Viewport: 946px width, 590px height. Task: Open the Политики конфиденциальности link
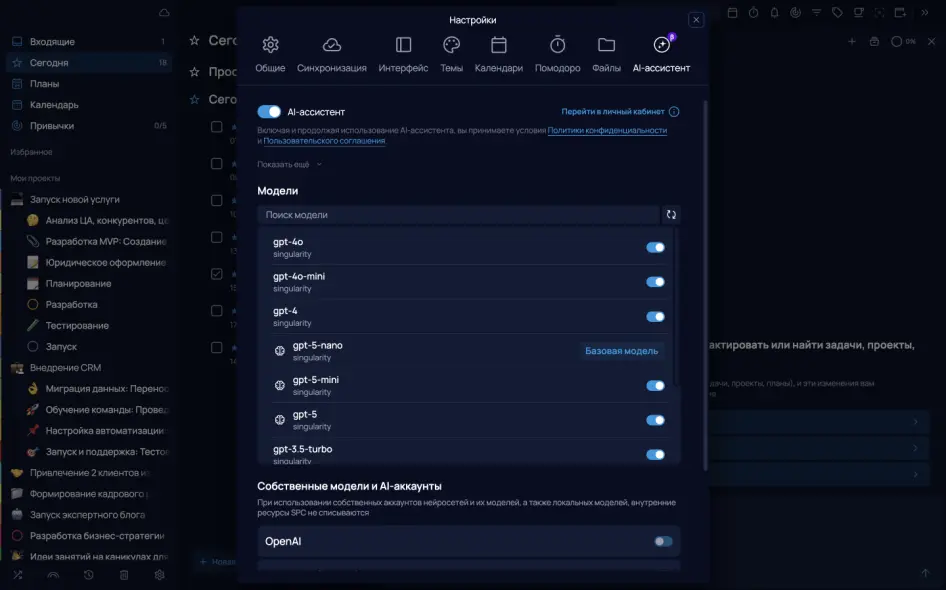pyautogui.click(x=607, y=130)
